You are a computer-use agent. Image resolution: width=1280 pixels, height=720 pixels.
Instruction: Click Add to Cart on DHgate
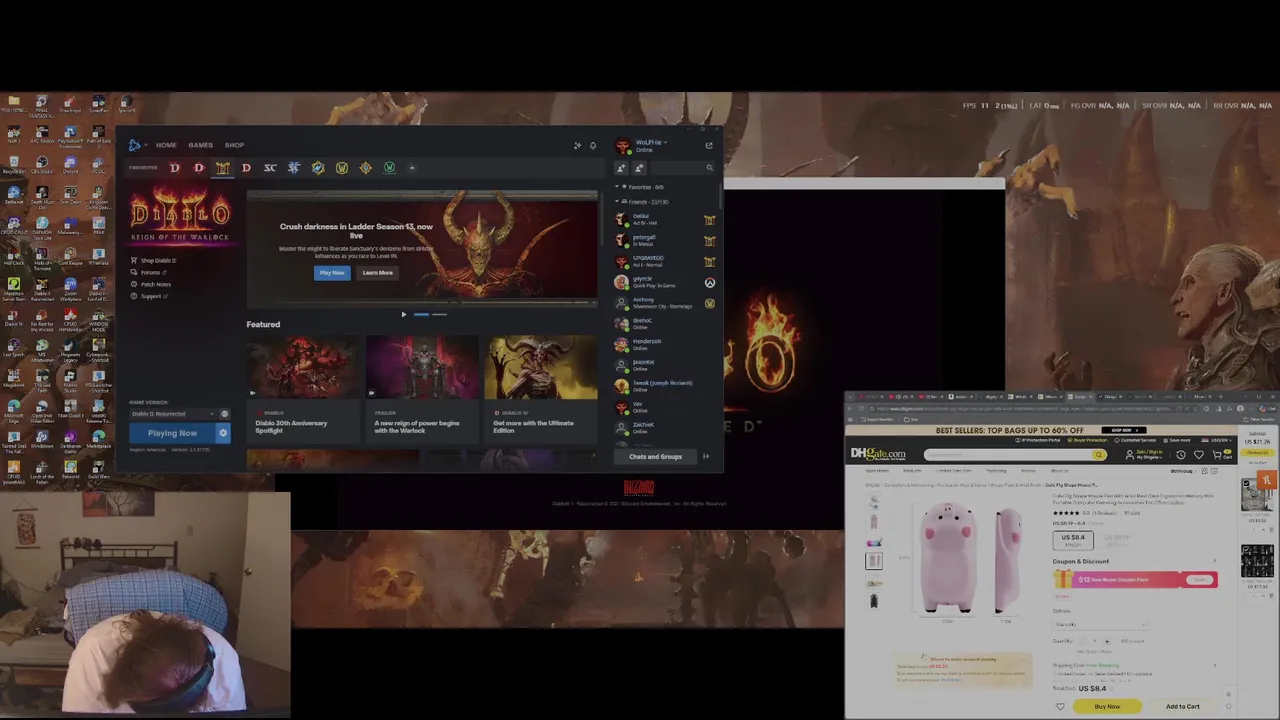(1183, 706)
